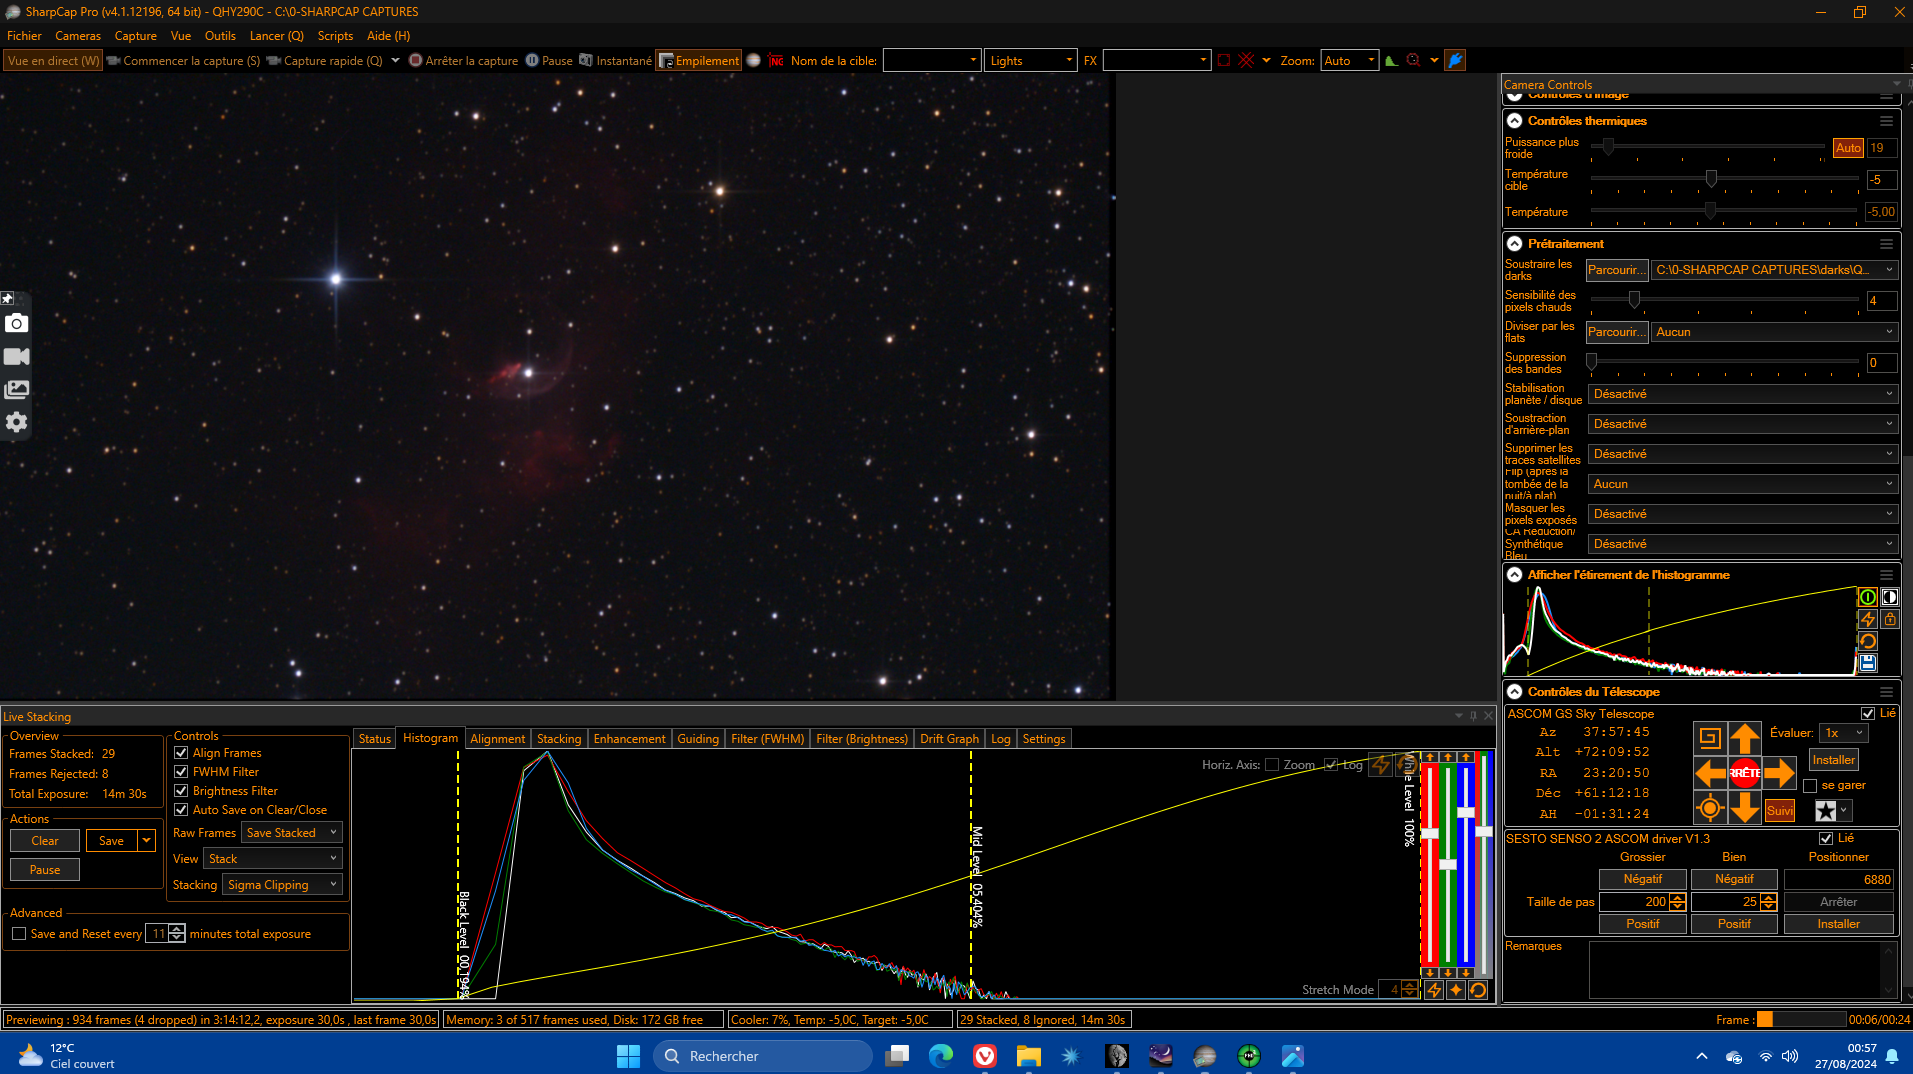Image resolution: width=1913 pixels, height=1074 pixels.
Task: Click the green power icon beside mini histogram
Action: [1867, 597]
